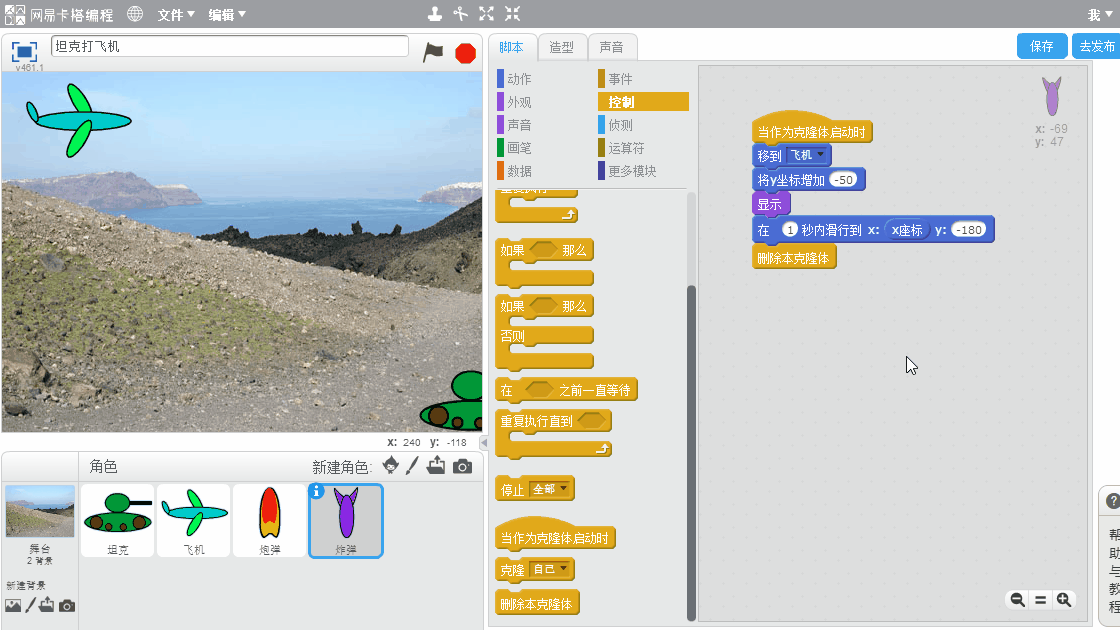Open the 克隆 自己 block dropdown

(550, 569)
